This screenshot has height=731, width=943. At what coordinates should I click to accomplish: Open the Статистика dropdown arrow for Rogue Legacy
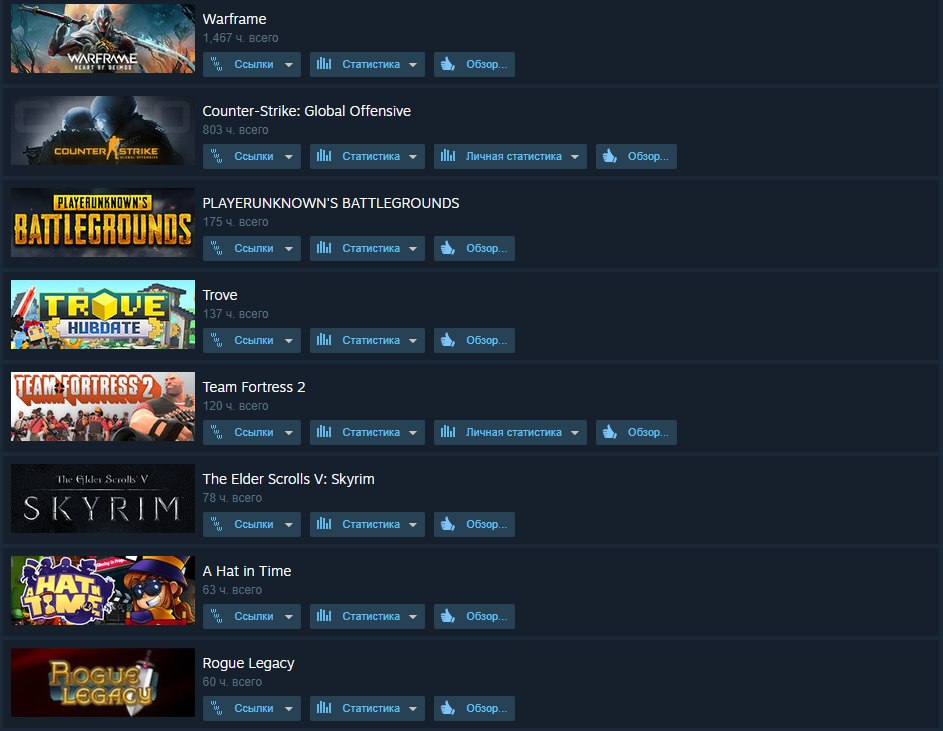point(413,709)
